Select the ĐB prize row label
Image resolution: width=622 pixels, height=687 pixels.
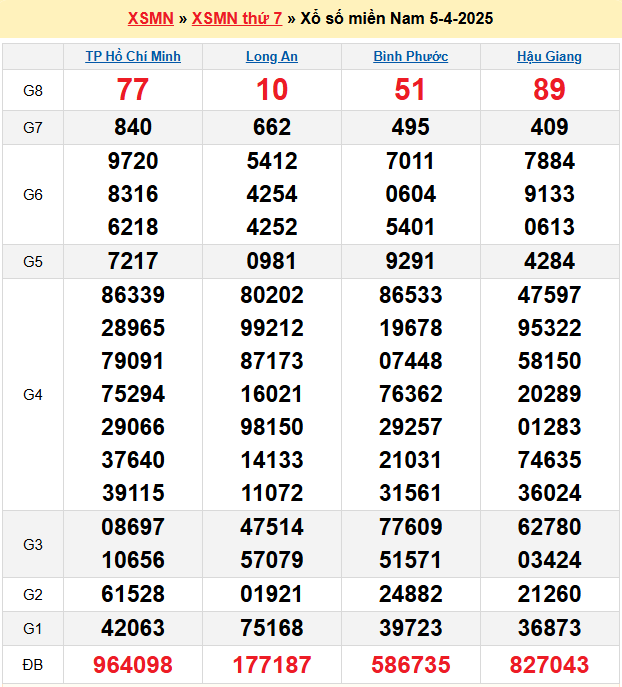pos(33,664)
